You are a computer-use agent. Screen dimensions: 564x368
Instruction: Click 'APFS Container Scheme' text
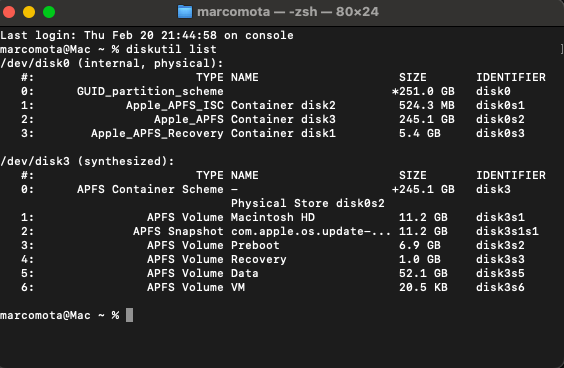[150, 190]
